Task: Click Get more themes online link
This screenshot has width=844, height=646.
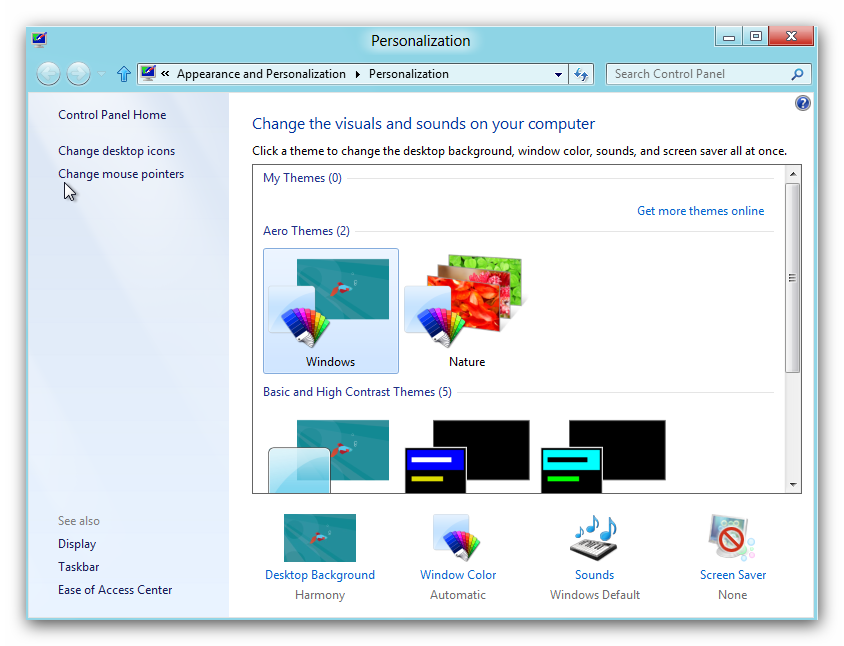Action: tap(700, 211)
